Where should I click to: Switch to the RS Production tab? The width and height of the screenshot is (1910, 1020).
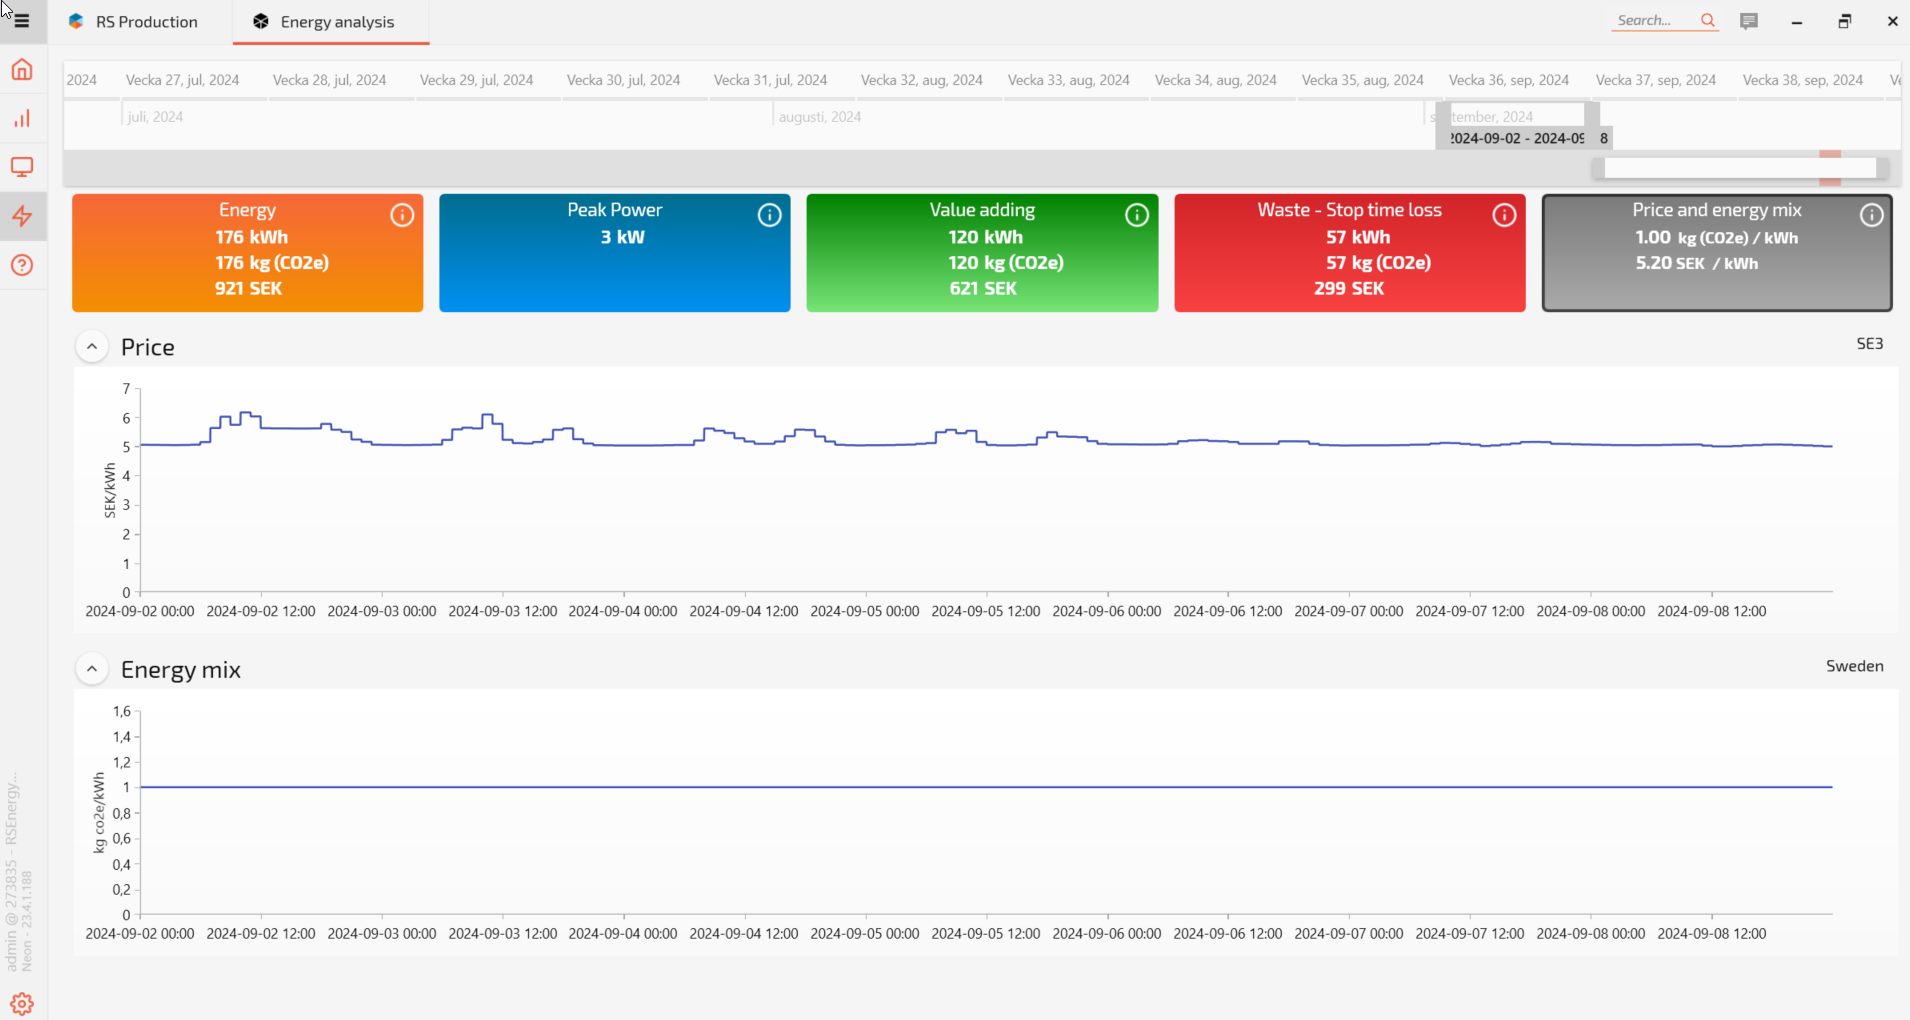point(134,22)
